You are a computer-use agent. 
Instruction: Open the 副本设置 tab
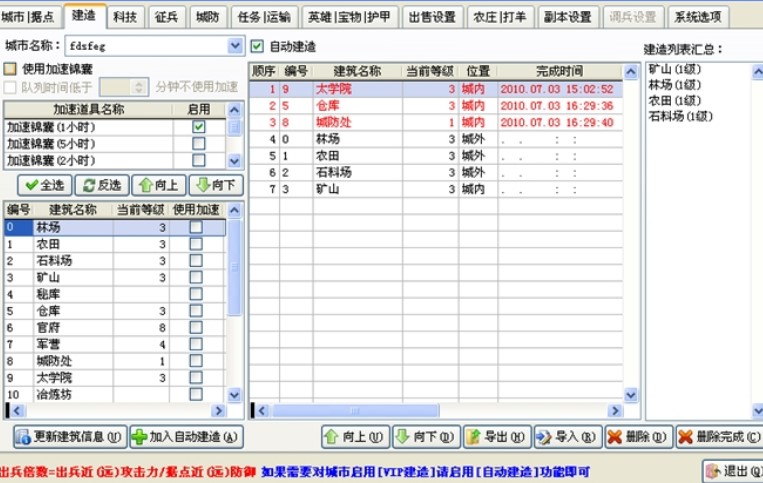[568, 17]
